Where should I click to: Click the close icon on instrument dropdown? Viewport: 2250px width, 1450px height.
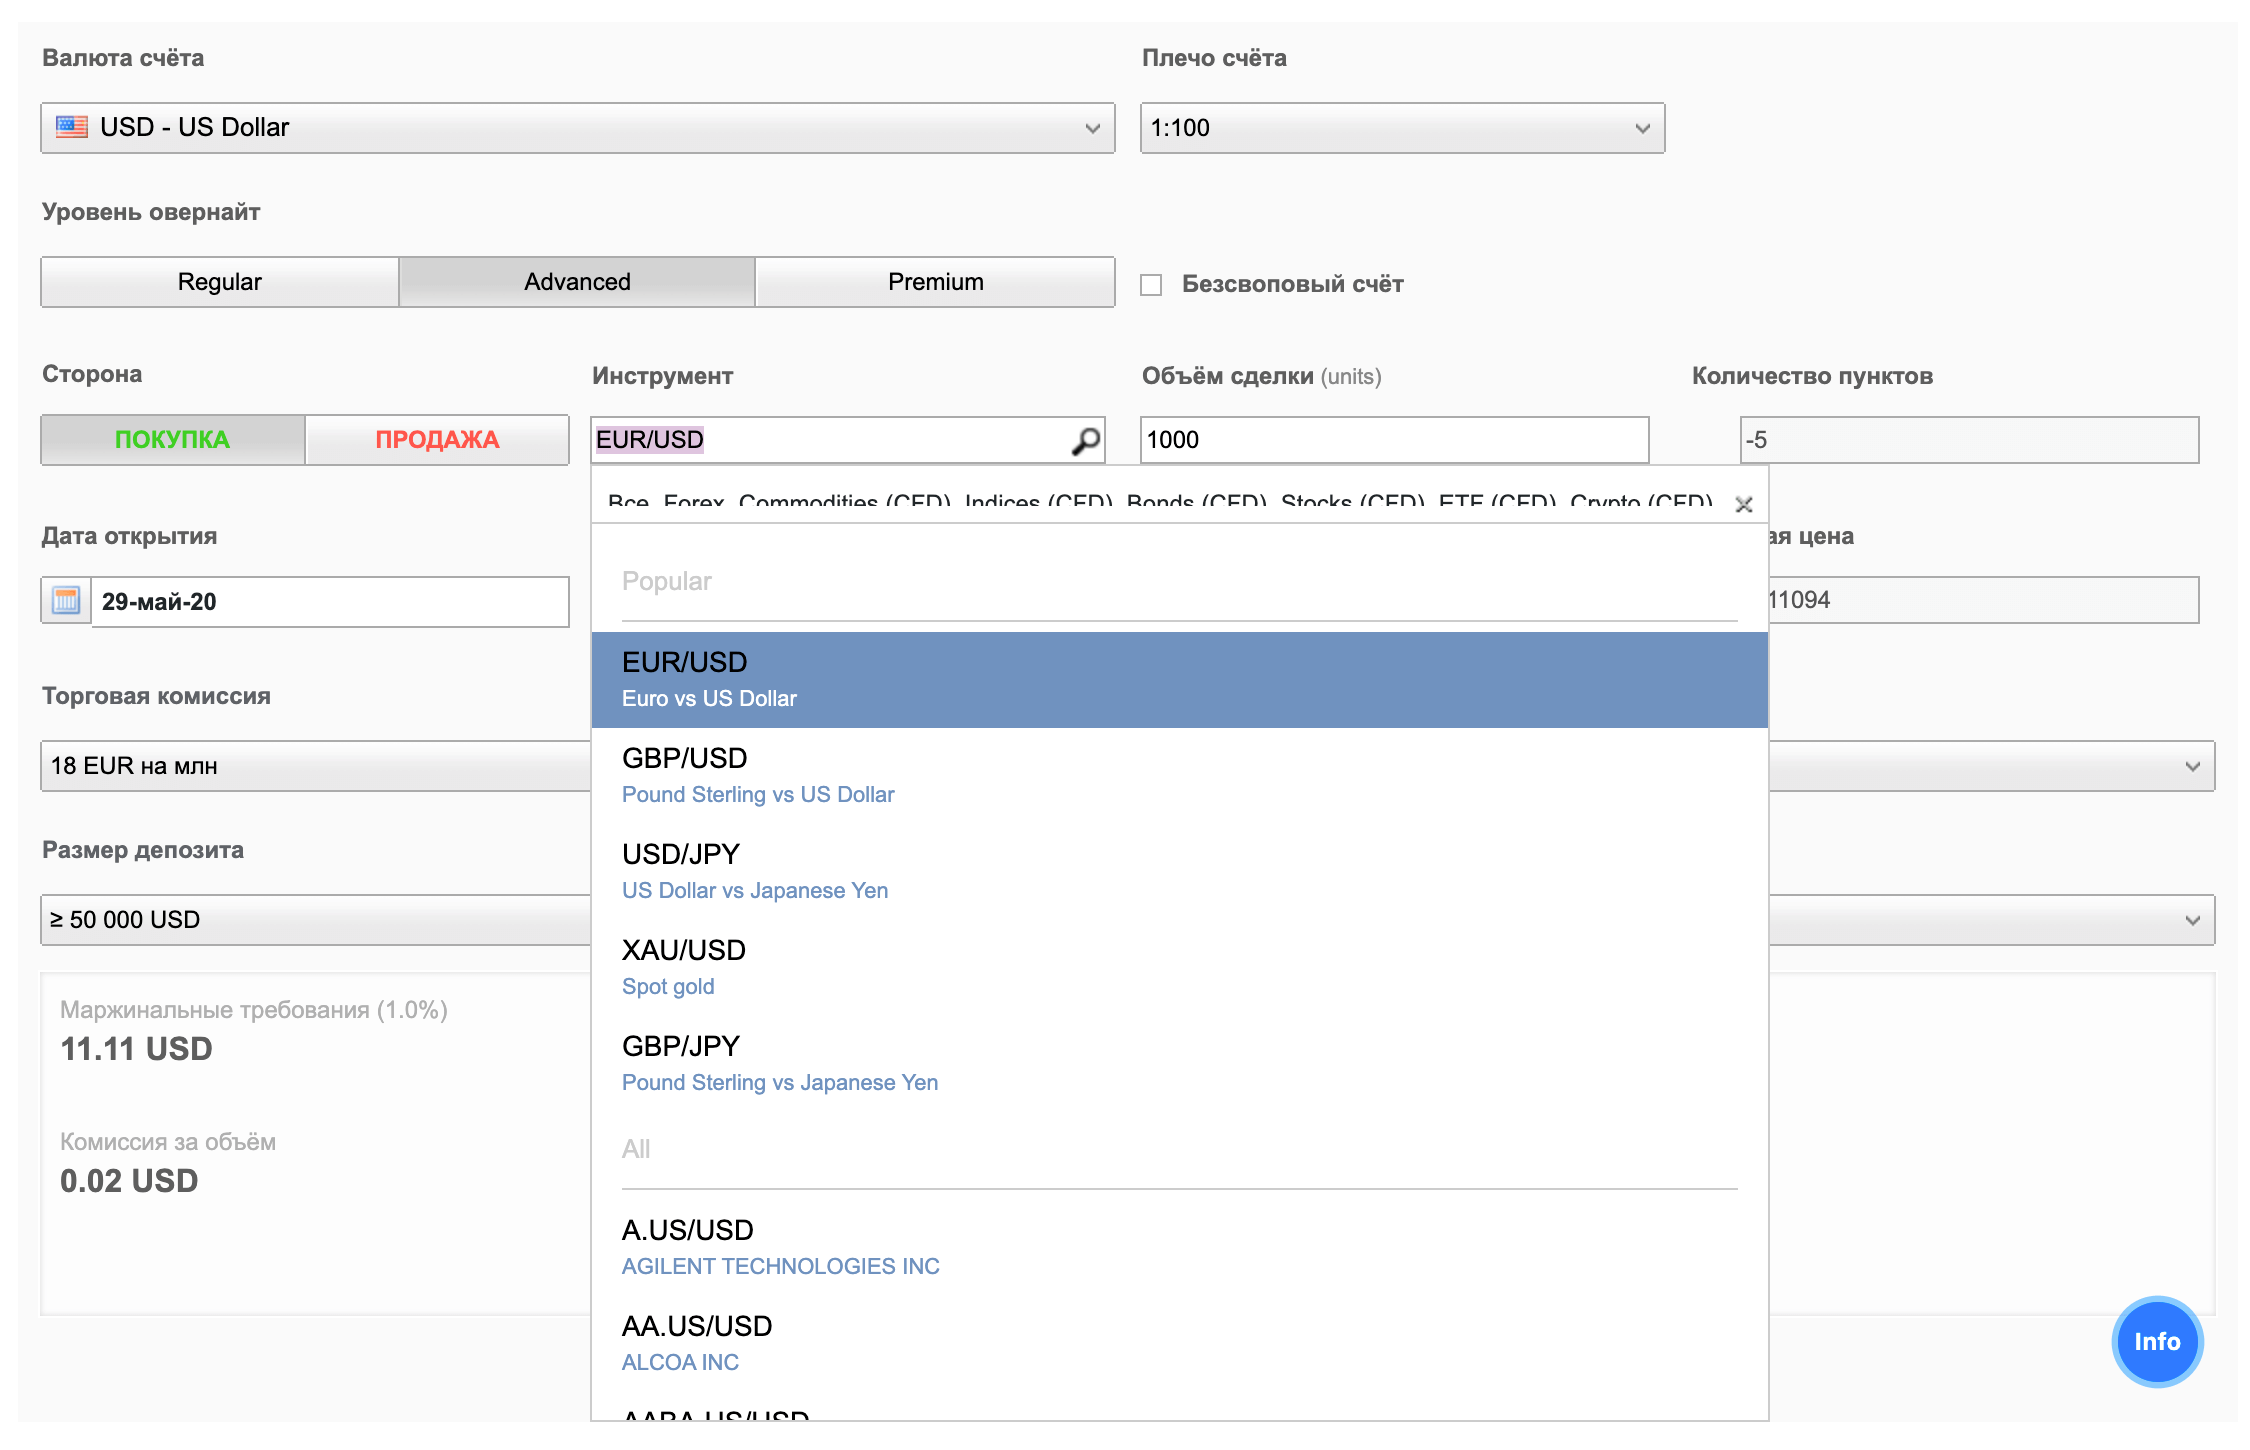pos(1745,504)
